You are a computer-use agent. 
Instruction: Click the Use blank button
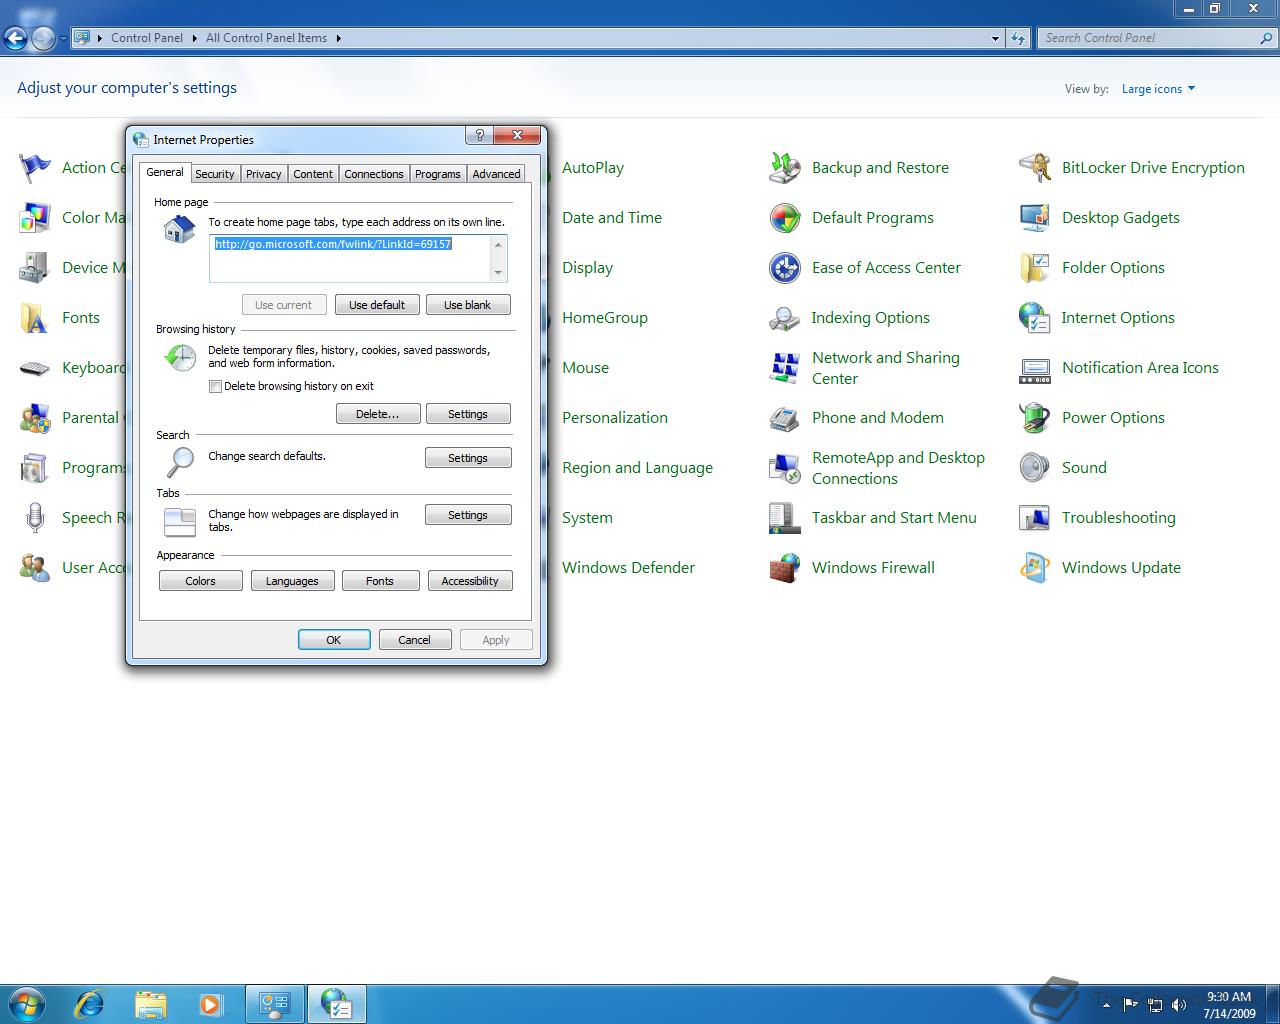(x=468, y=305)
